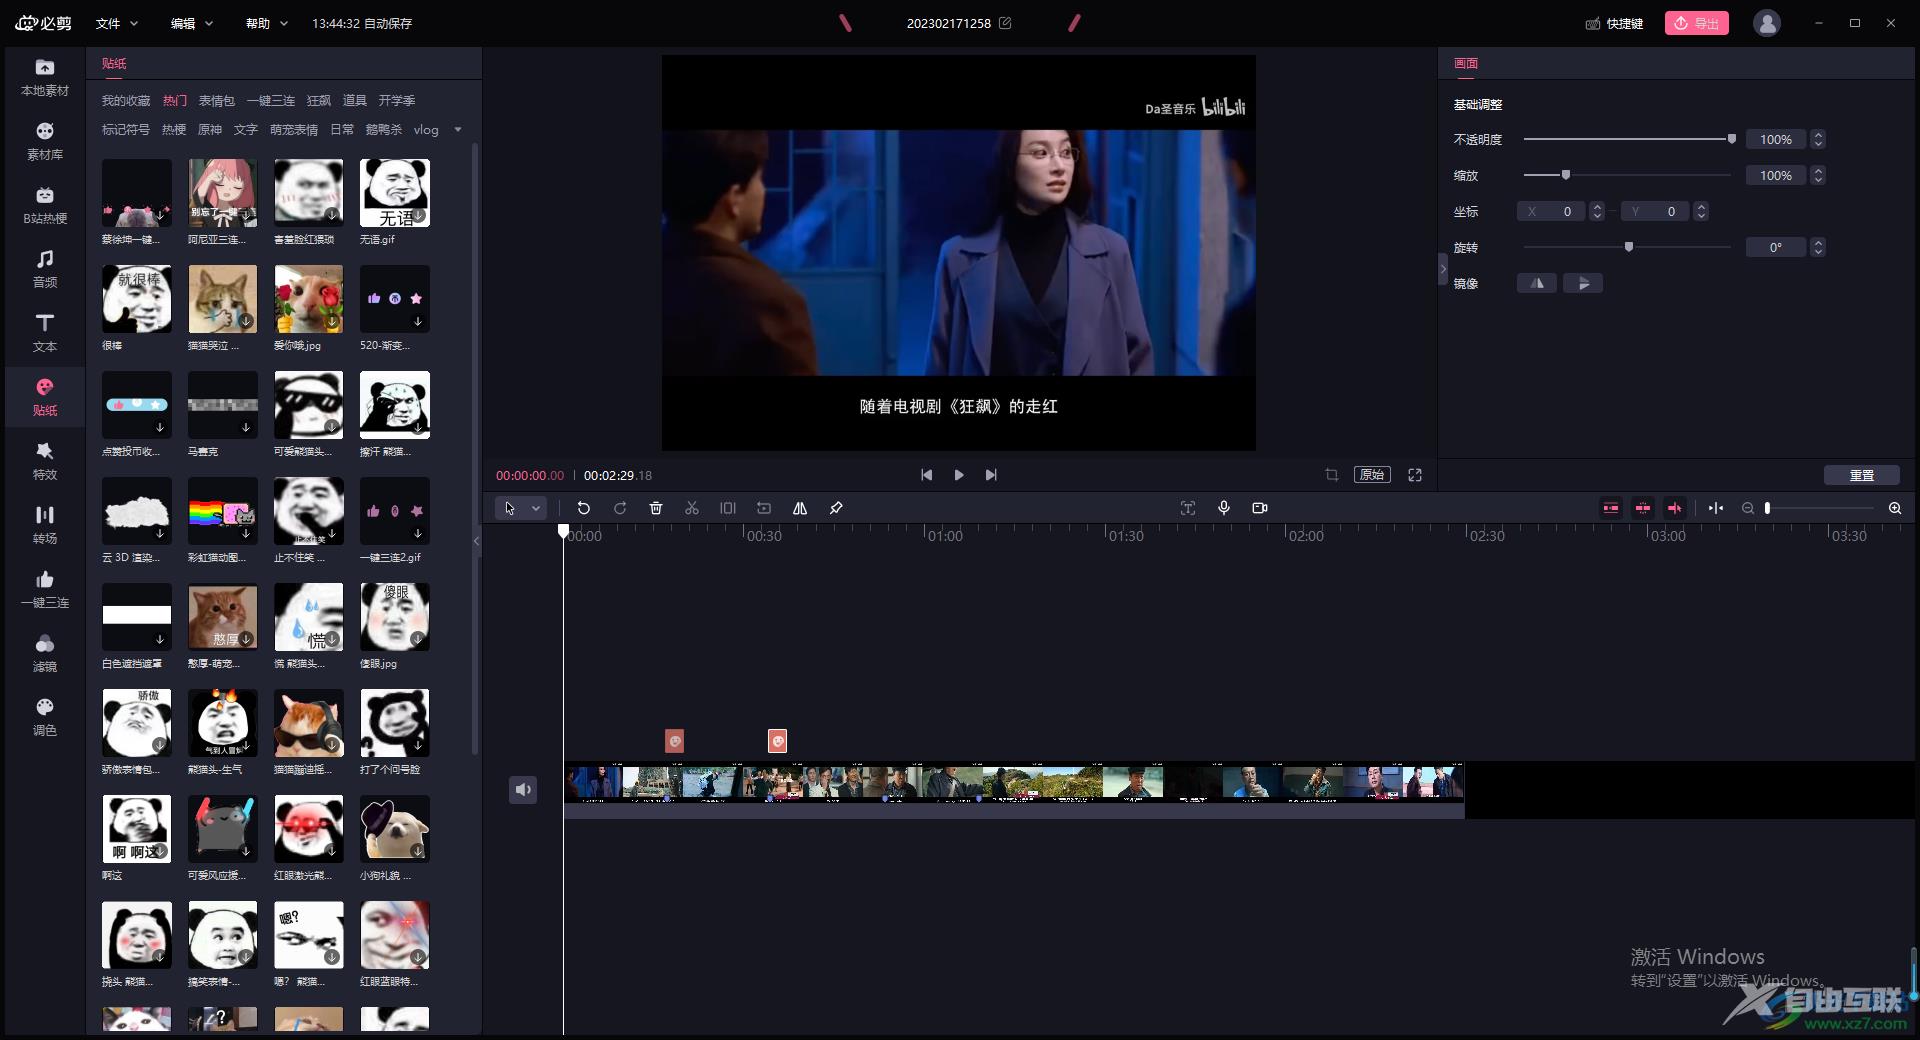This screenshot has width=1920, height=1040.
Task: Open the B站热梗 panel
Action: pyautogui.click(x=45, y=205)
